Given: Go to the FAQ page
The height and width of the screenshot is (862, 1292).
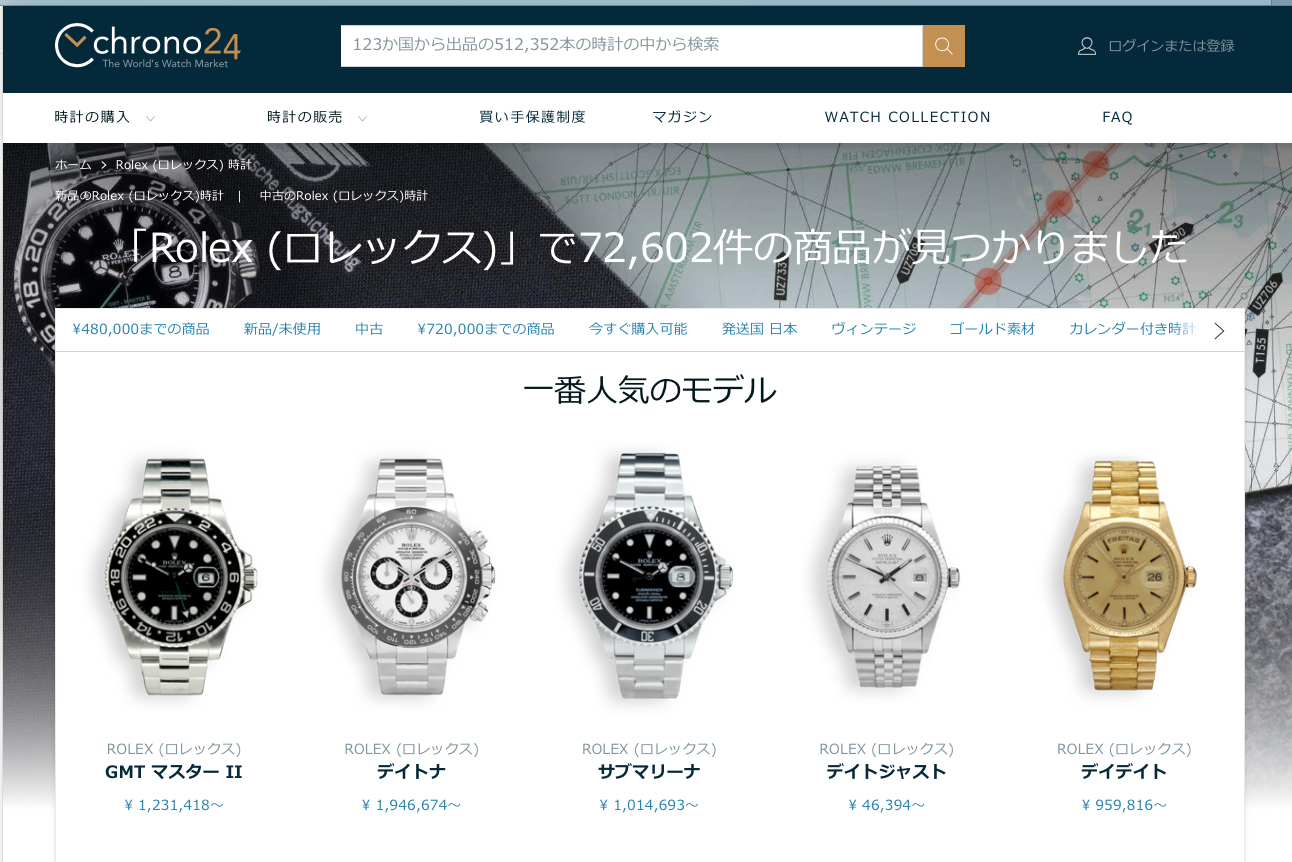Looking at the screenshot, I should [1117, 117].
